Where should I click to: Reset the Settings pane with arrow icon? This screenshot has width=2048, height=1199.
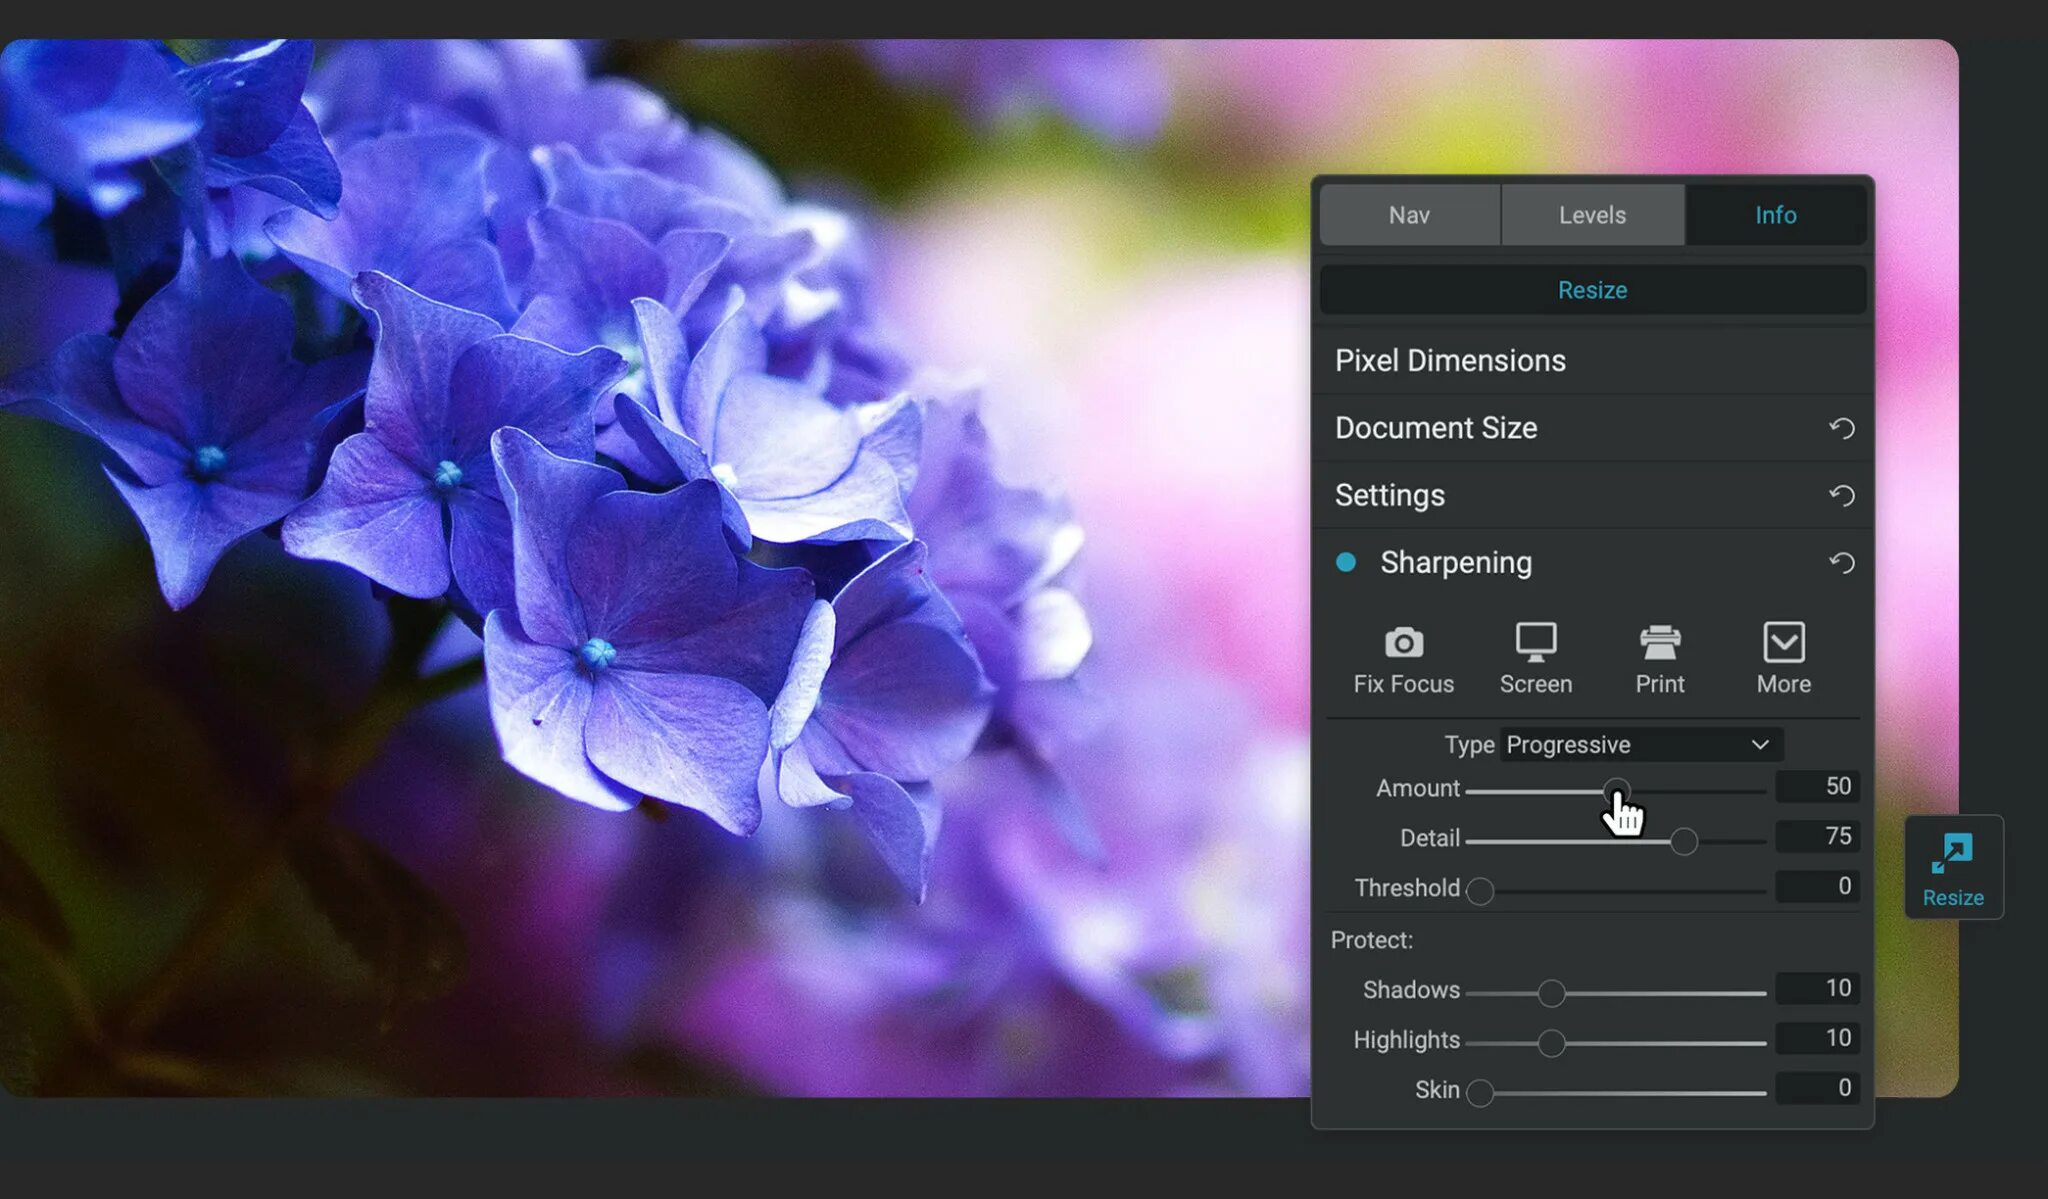tap(1841, 496)
